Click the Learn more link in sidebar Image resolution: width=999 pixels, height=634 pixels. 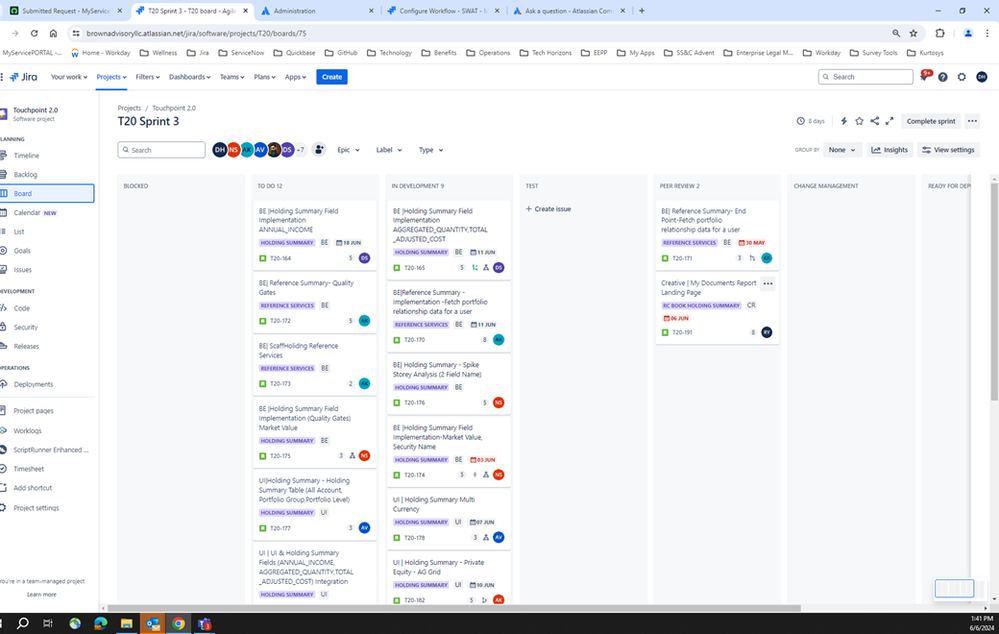coord(41,594)
